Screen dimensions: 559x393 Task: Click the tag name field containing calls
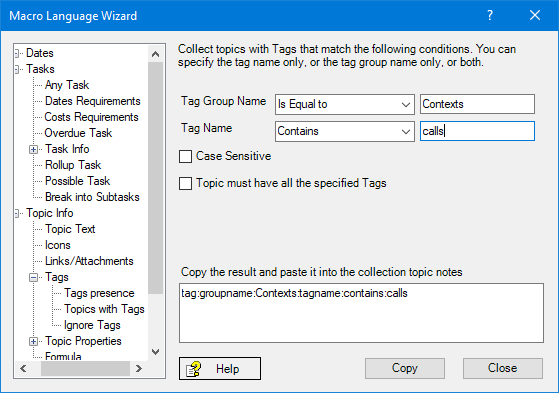477,131
